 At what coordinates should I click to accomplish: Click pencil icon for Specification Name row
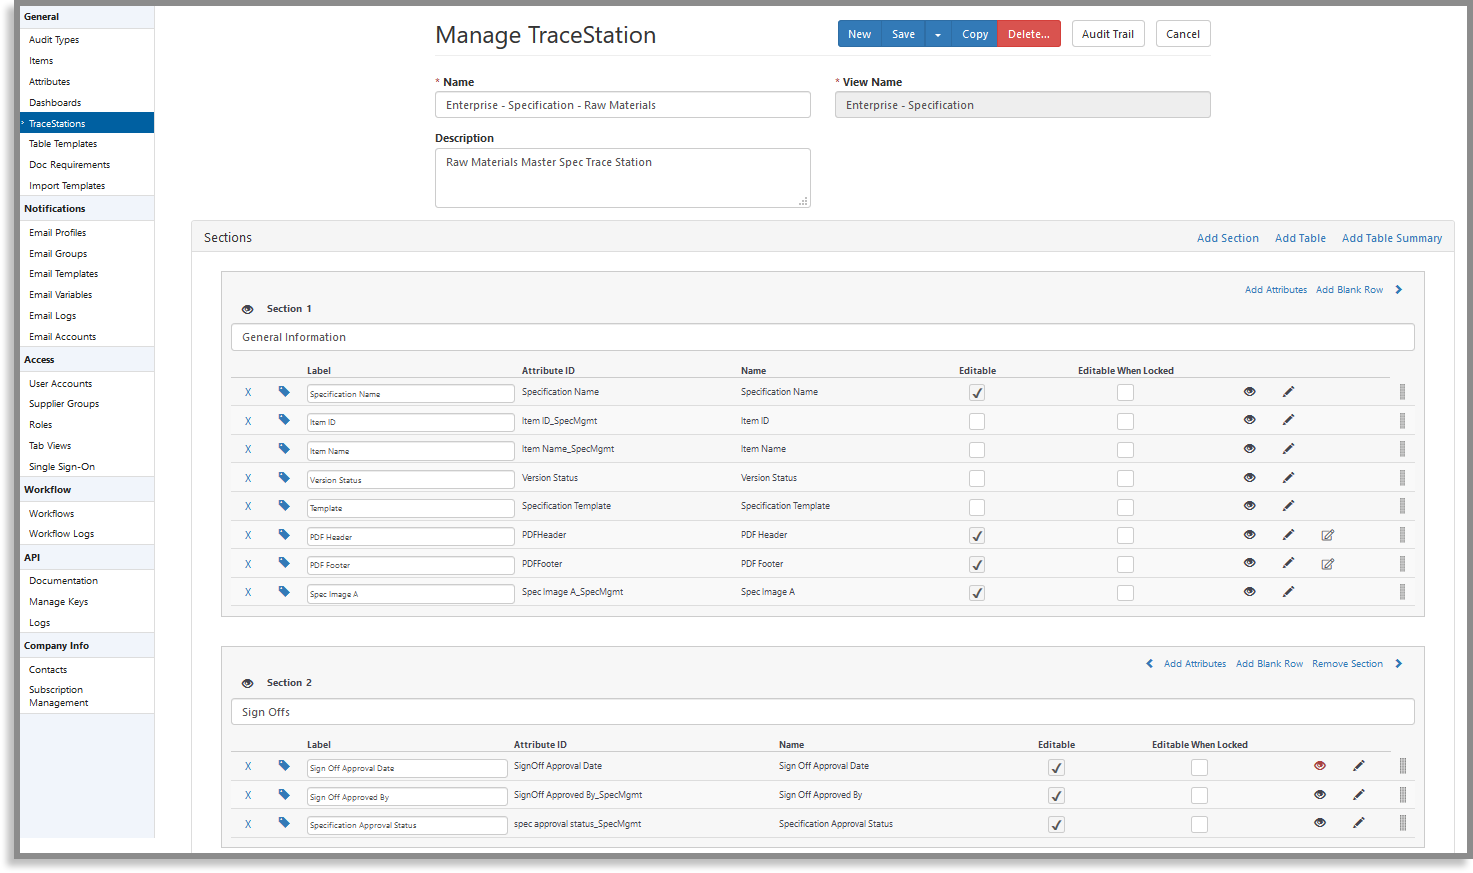[1288, 392]
